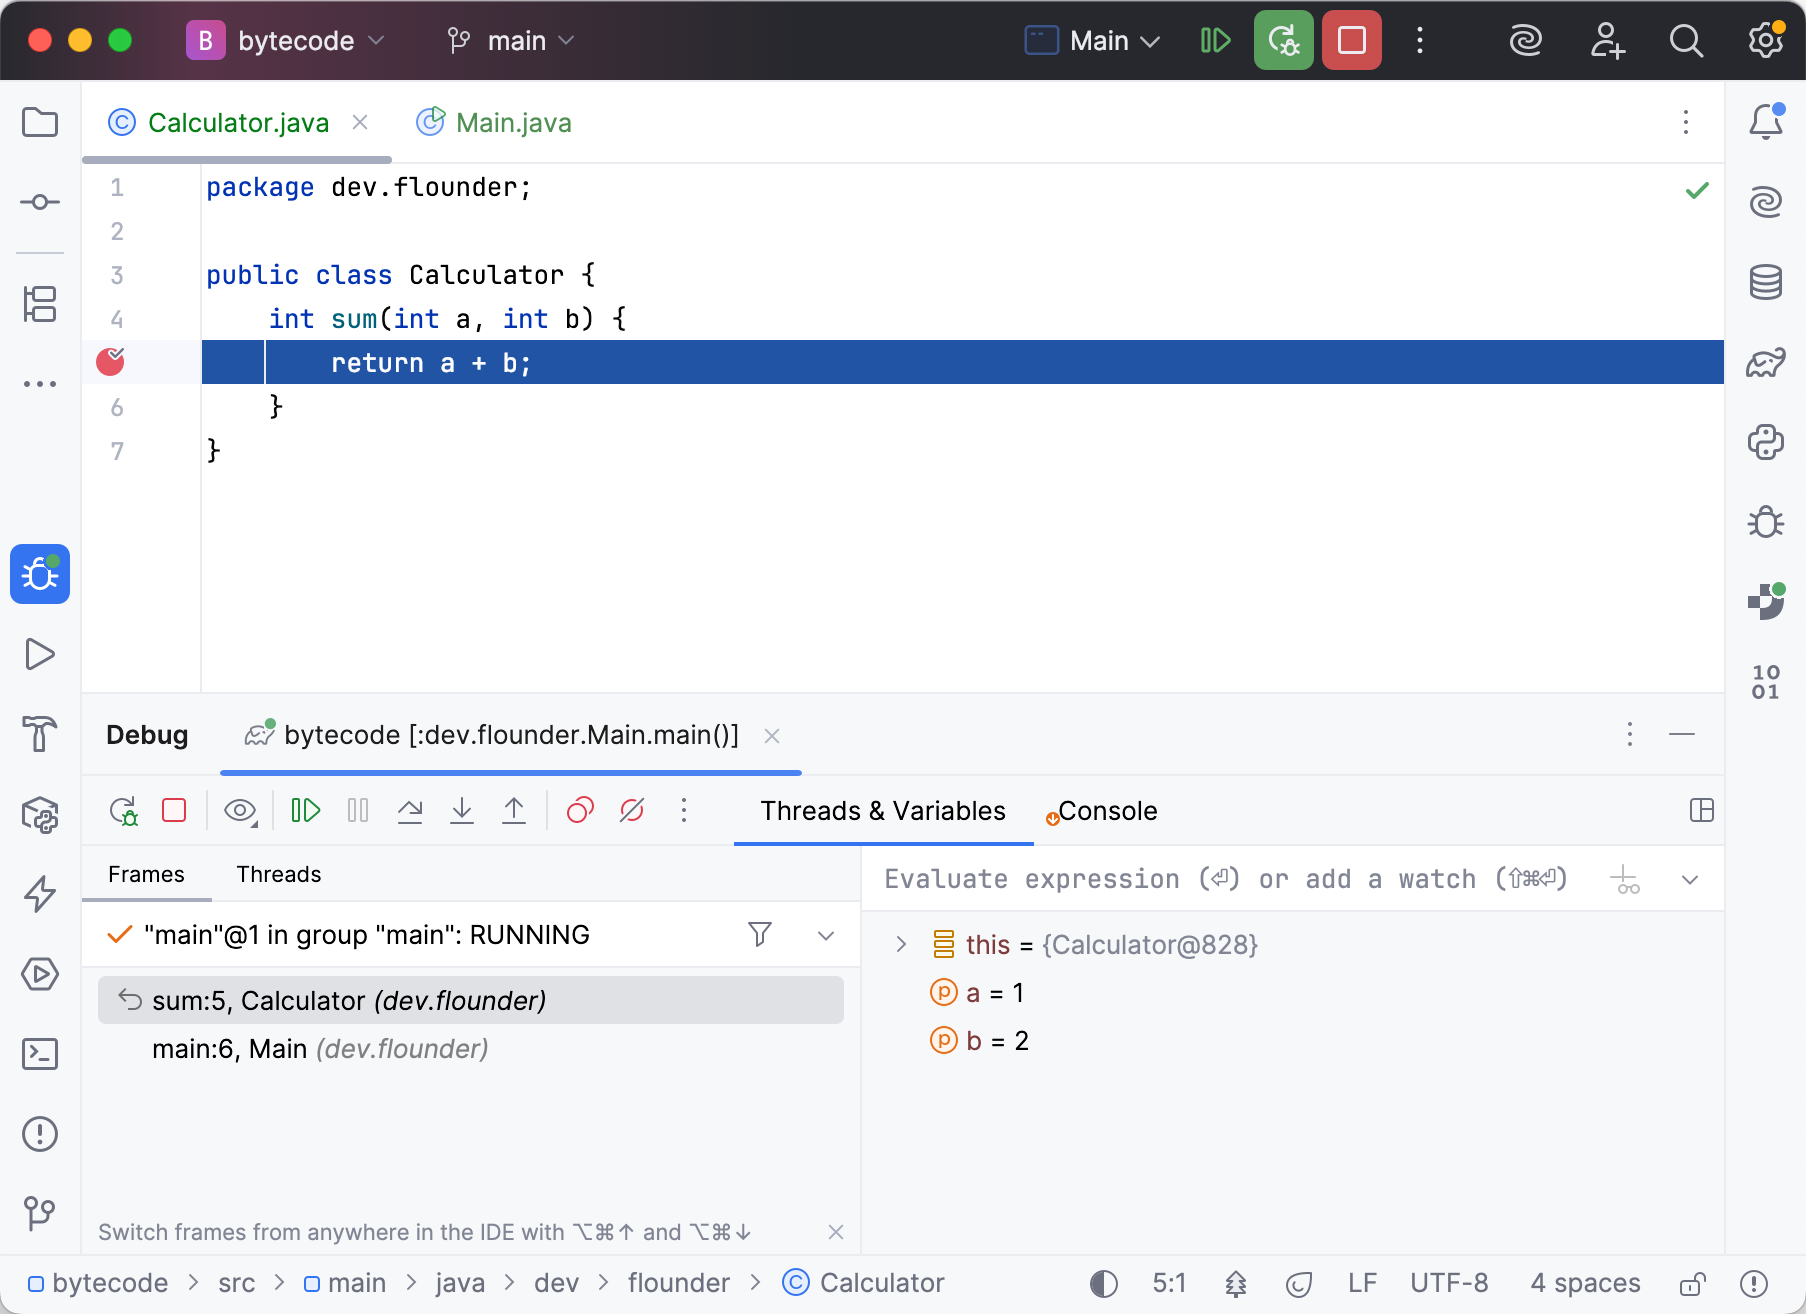Click Step Over in debug toolbar
Image resolution: width=1806 pixels, height=1314 pixels.
coord(410,810)
